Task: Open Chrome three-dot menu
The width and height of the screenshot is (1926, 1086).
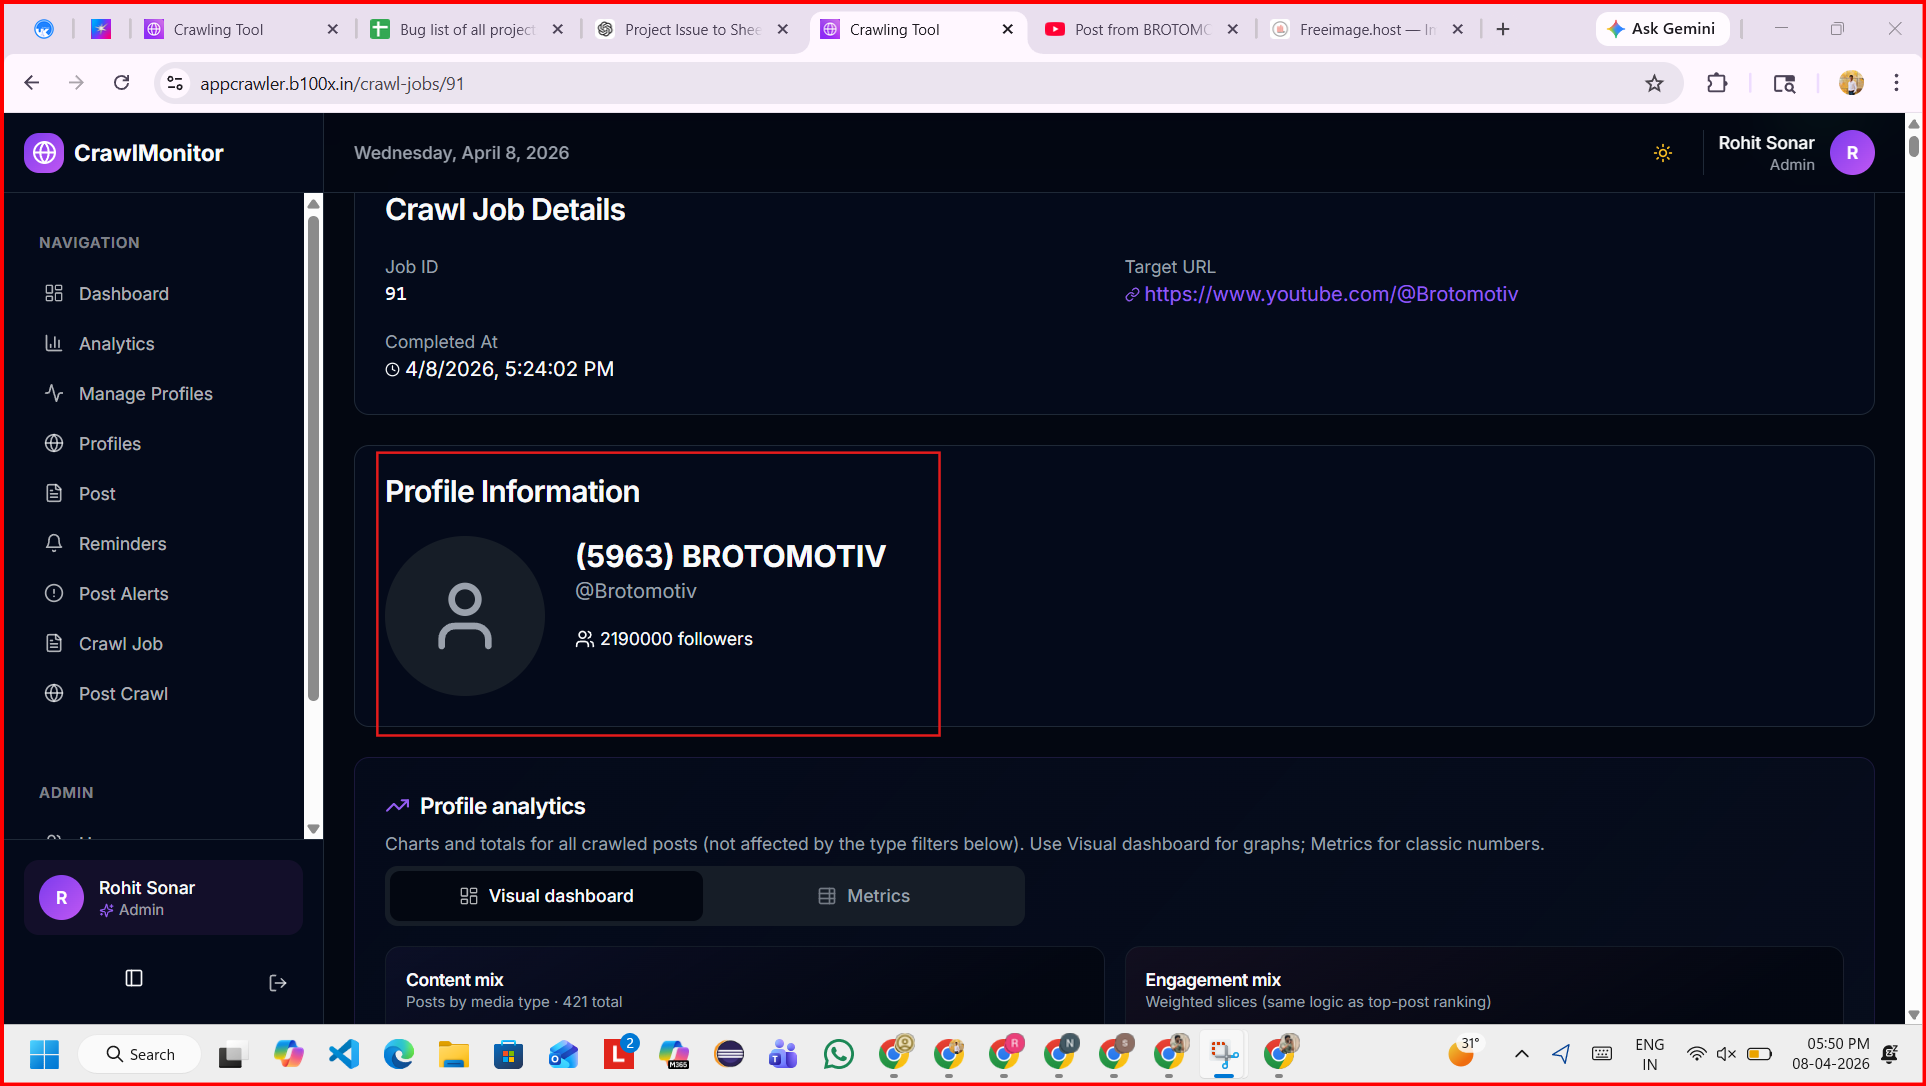Action: 1895,83
